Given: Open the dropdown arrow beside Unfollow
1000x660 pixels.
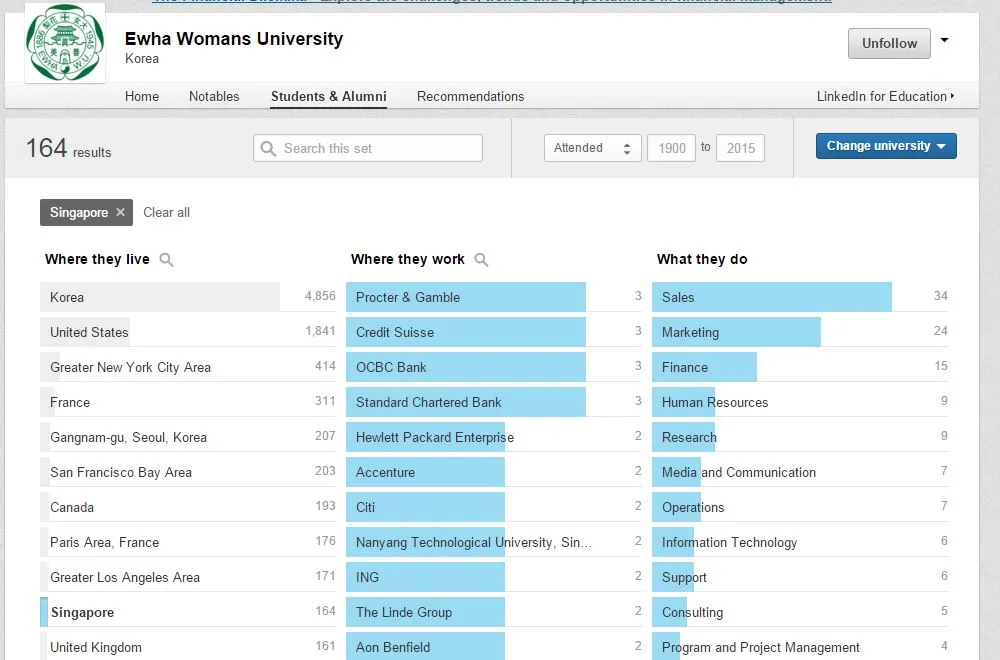Looking at the screenshot, I should click(x=945, y=40).
